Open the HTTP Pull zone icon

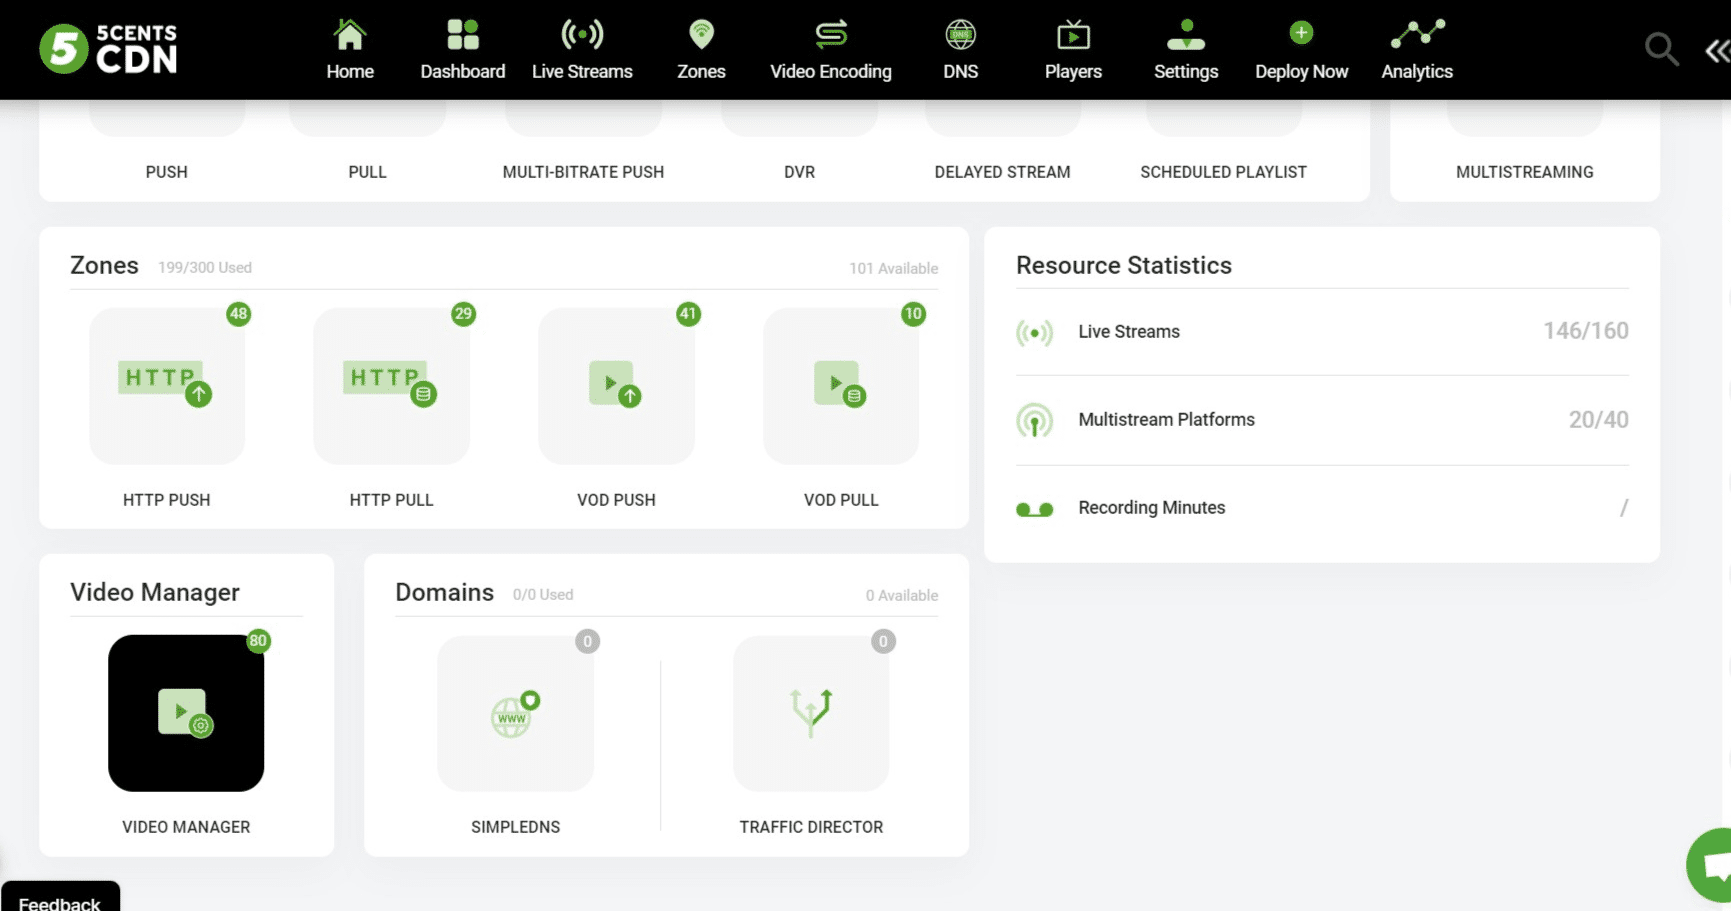pos(391,386)
